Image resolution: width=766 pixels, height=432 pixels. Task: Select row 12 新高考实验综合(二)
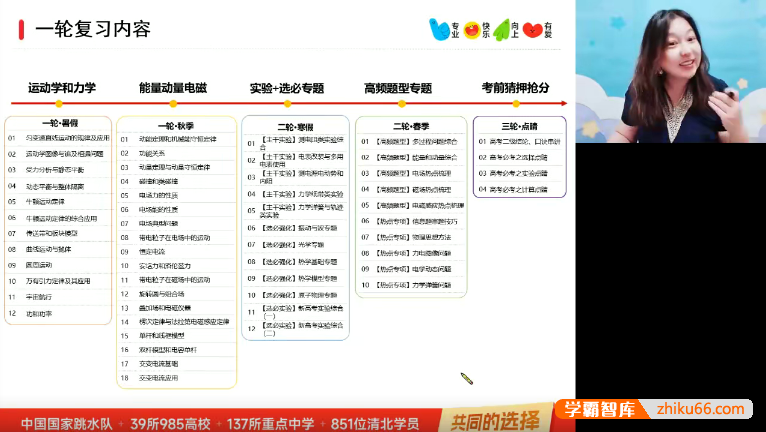point(296,329)
